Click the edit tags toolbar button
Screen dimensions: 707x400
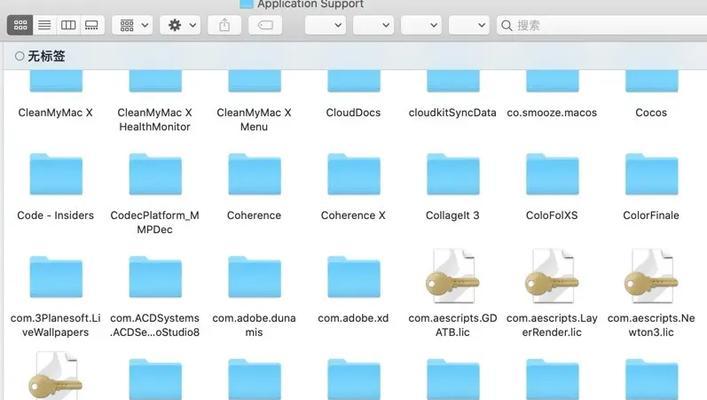265,25
